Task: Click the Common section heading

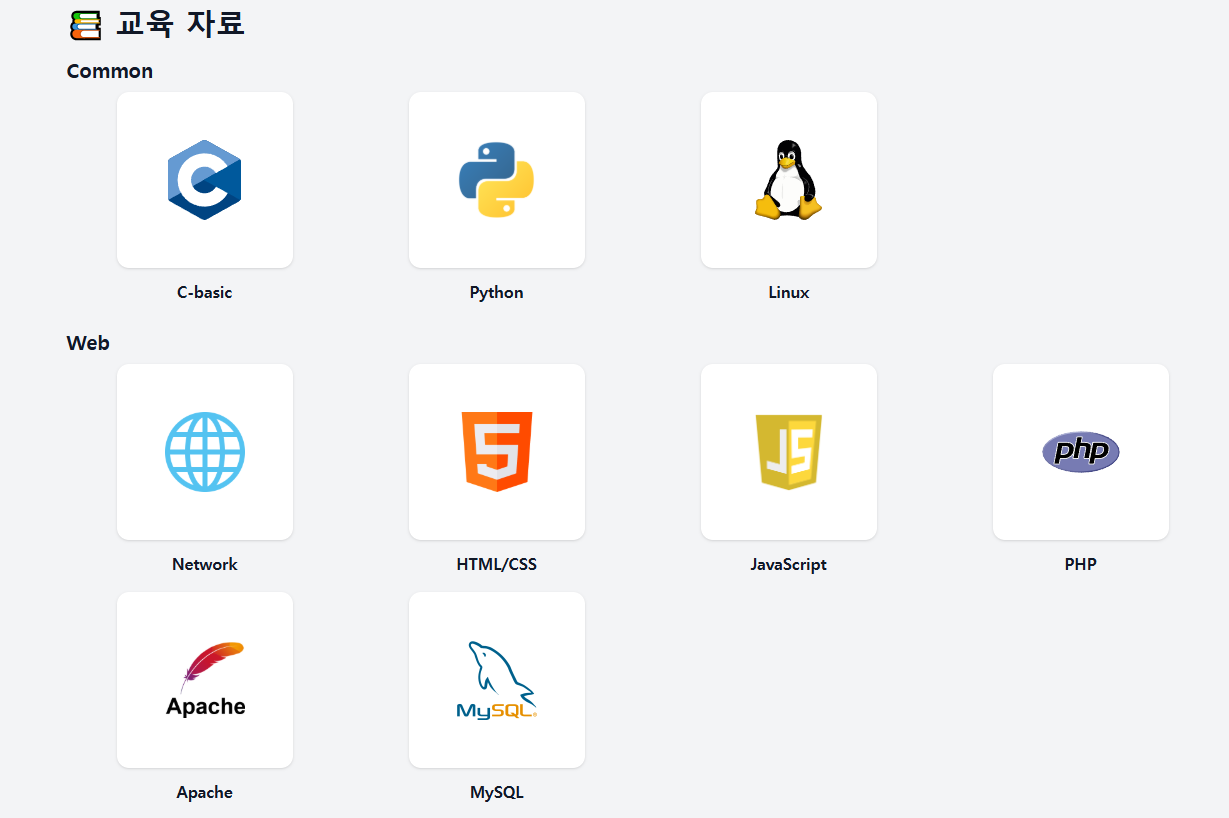Action: (110, 71)
